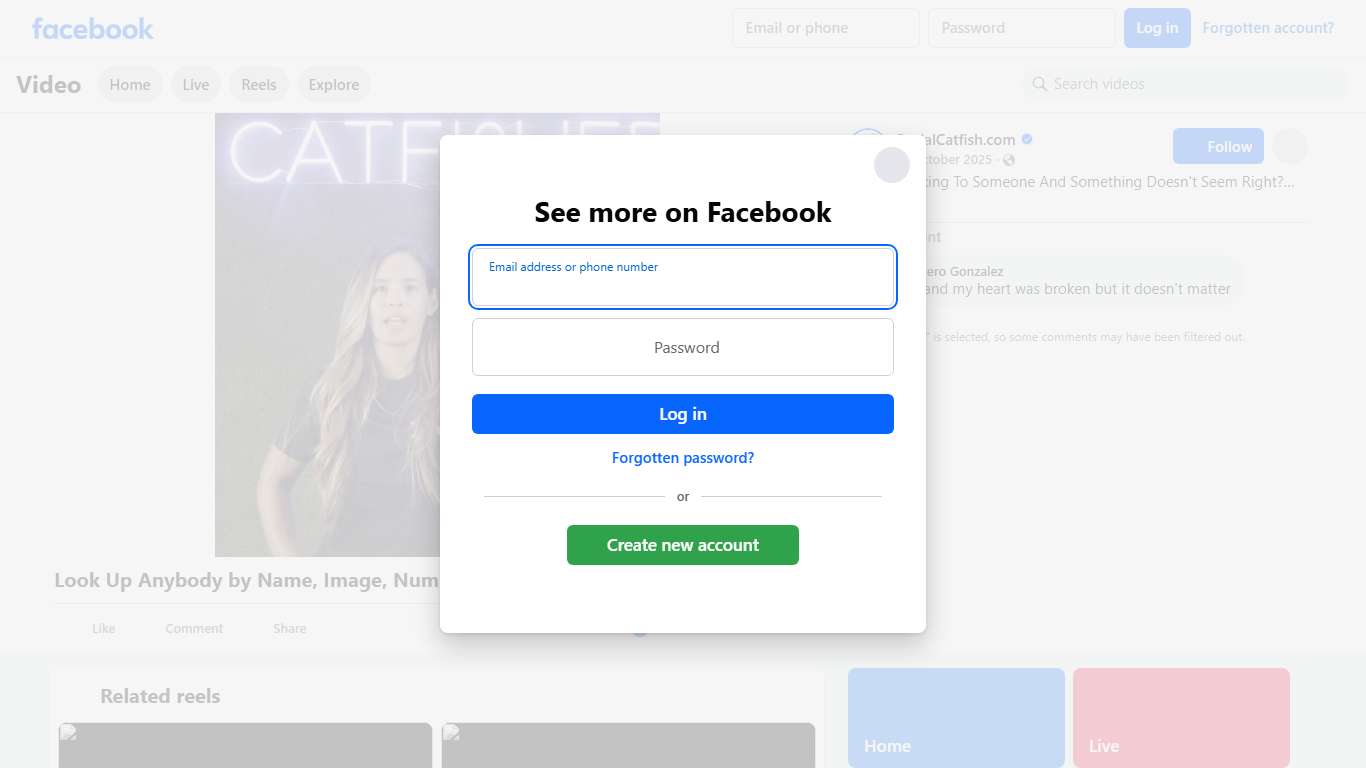Open the Forgotten account? link

(1268, 28)
